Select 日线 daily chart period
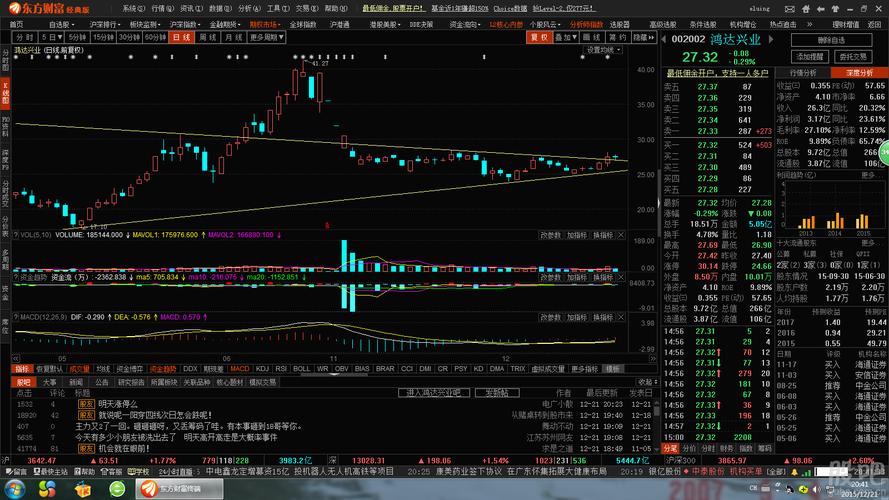The height and width of the screenshot is (500, 889). coord(181,37)
